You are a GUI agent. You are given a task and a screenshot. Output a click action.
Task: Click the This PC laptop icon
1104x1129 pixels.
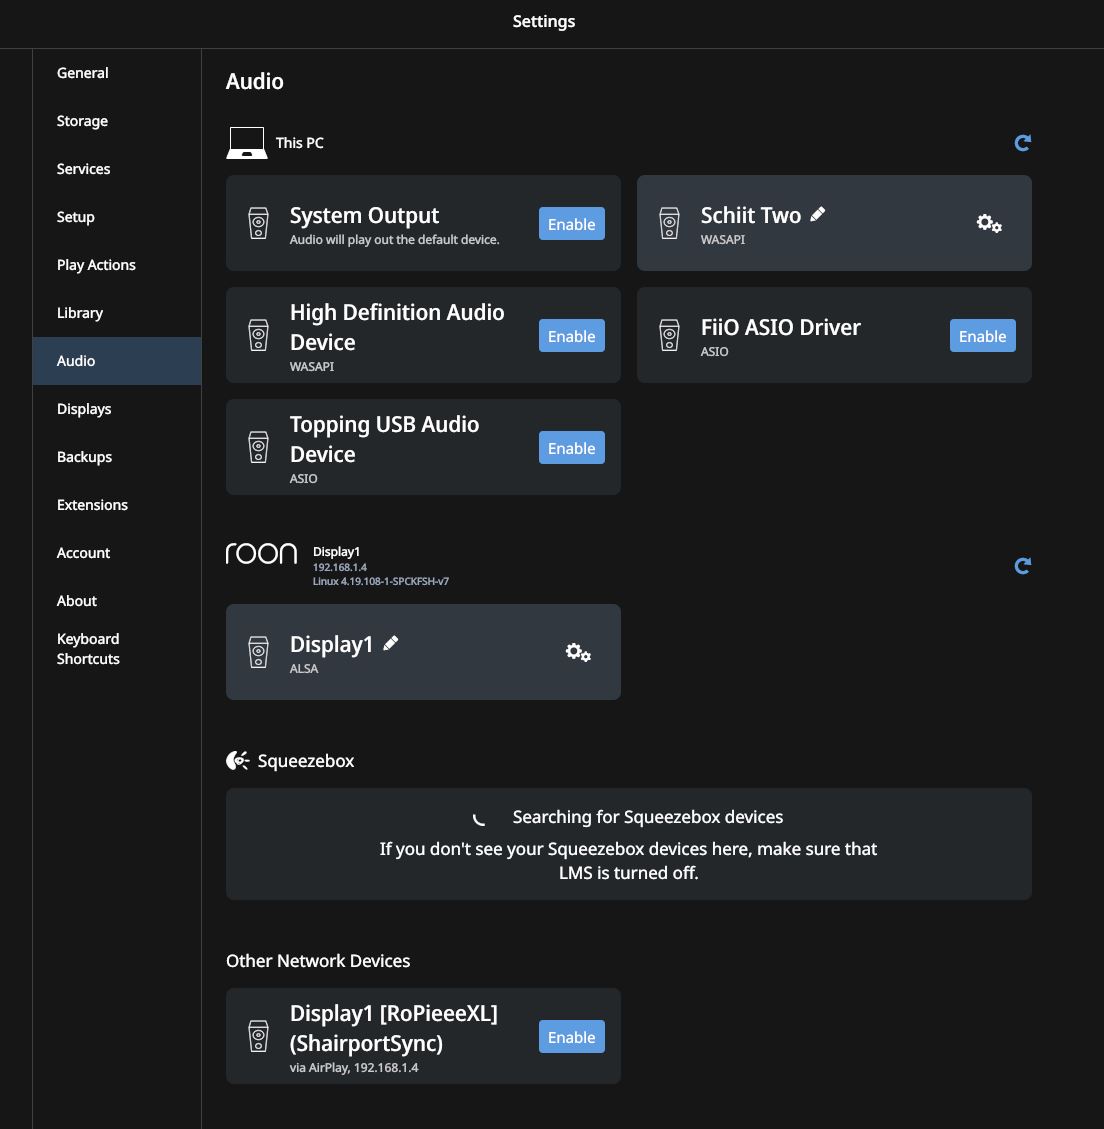click(247, 143)
